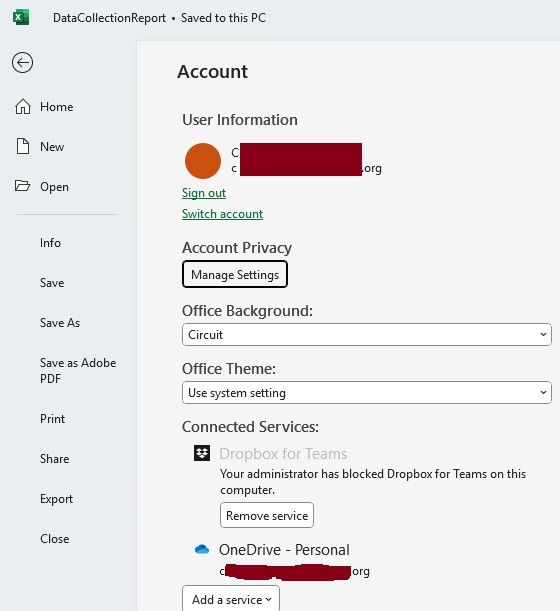Click the OneDrive - Personal service name
This screenshot has width=560, height=611.
tap(284, 550)
